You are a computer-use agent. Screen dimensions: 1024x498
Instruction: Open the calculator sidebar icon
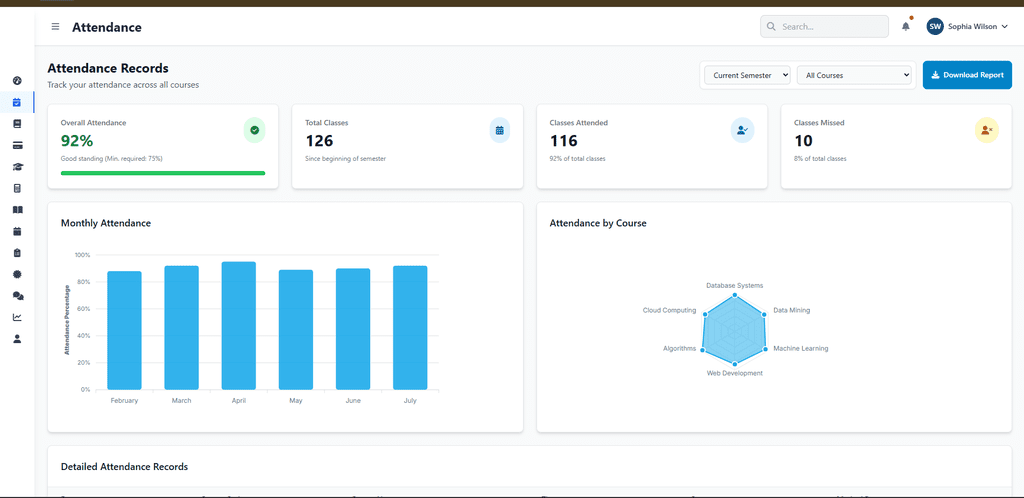18,188
